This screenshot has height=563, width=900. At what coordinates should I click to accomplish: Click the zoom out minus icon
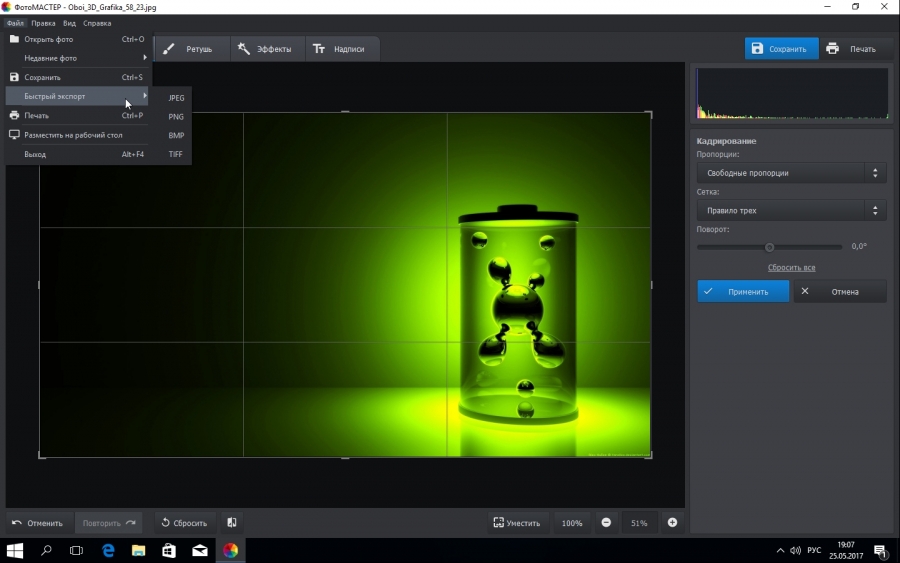(x=606, y=522)
